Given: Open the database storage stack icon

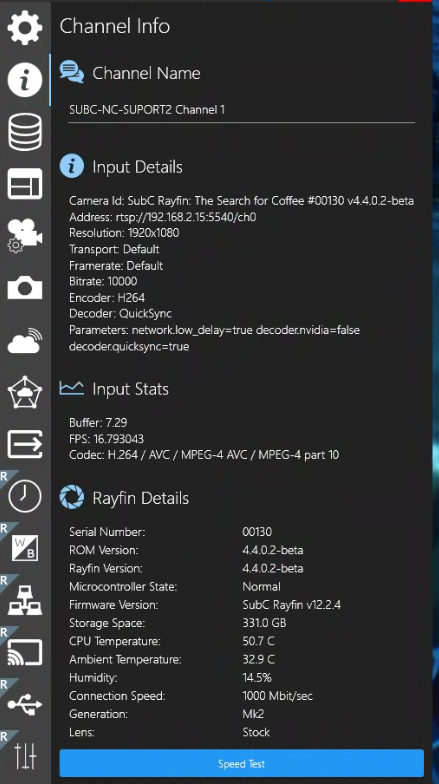Looking at the screenshot, I should coord(24,132).
